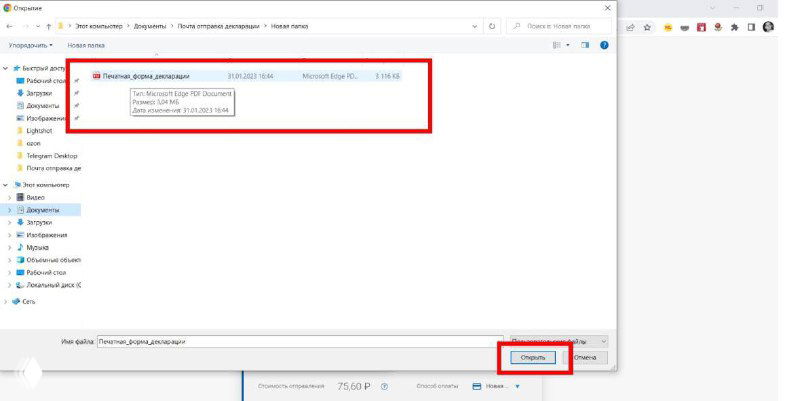Image resolution: width=800 pixels, height=401 pixels.
Task: Open the 'ozon' folder
Action: [33, 143]
